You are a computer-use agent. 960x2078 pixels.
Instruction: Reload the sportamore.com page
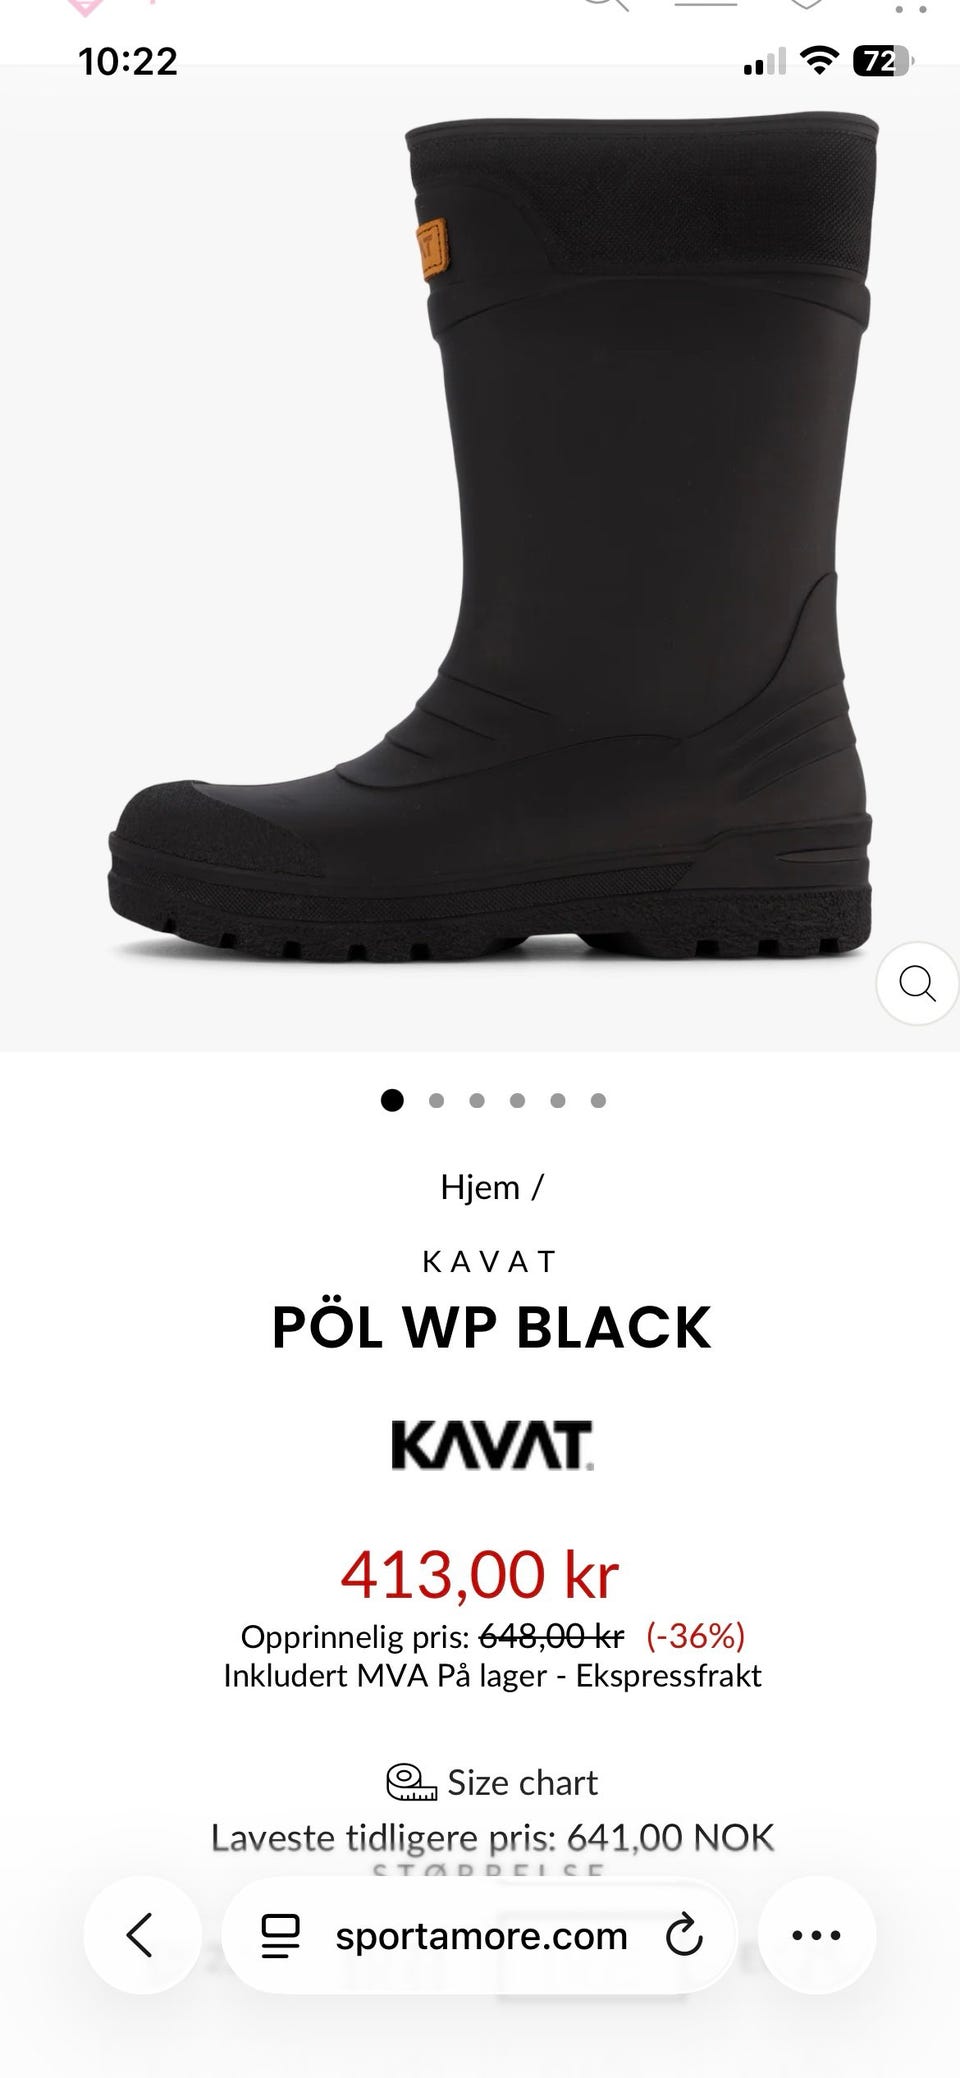684,1936
